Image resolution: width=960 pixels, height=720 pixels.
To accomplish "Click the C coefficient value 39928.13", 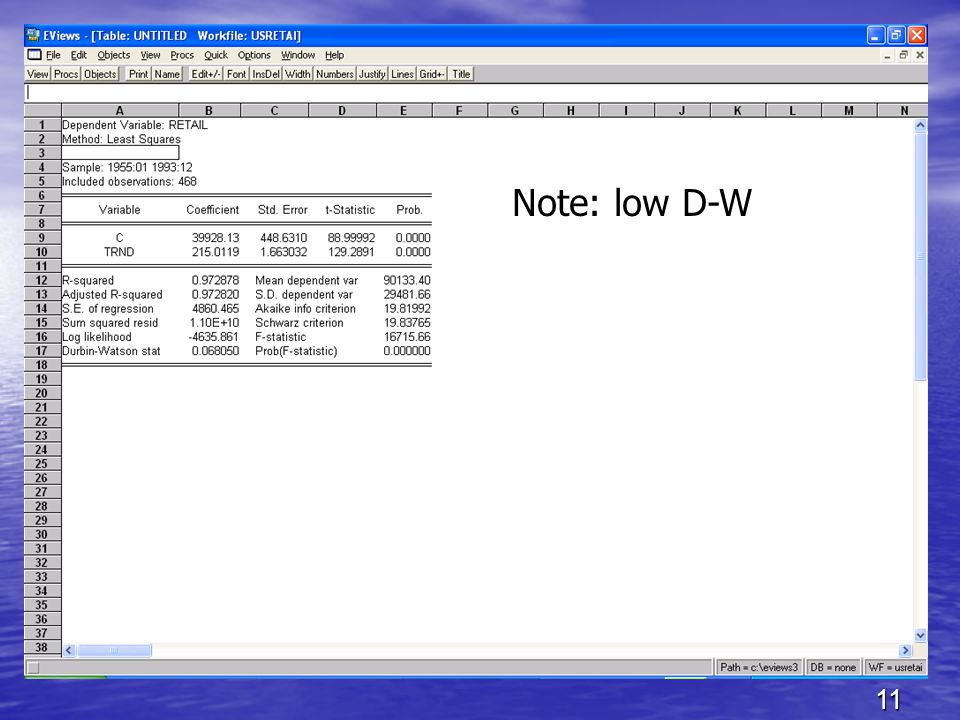I will [x=215, y=238].
